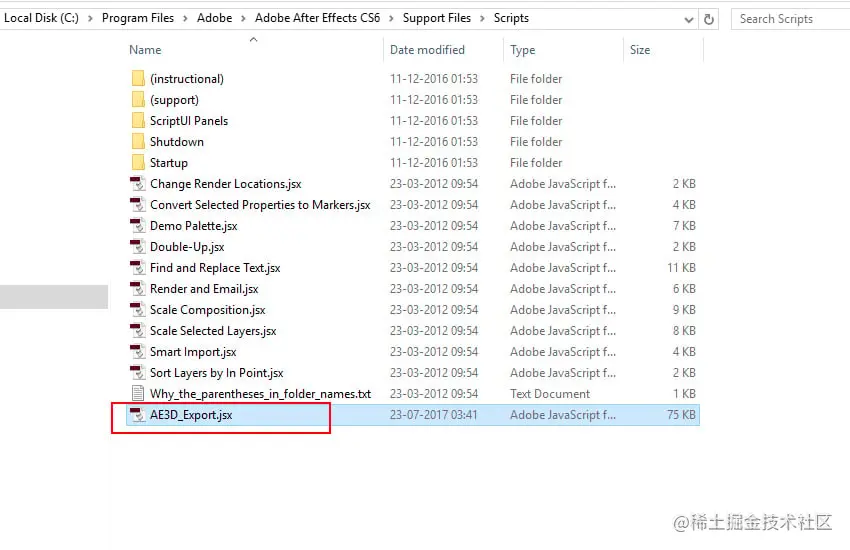Click the Double-Up.jsx script icon
This screenshot has width=850, height=550.
(x=138, y=247)
